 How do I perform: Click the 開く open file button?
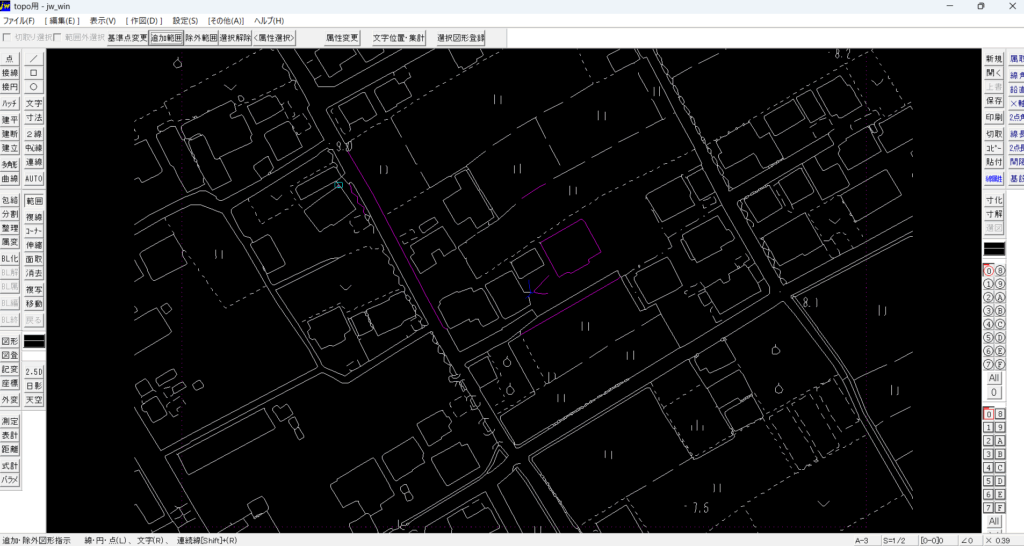(x=994, y=72)
